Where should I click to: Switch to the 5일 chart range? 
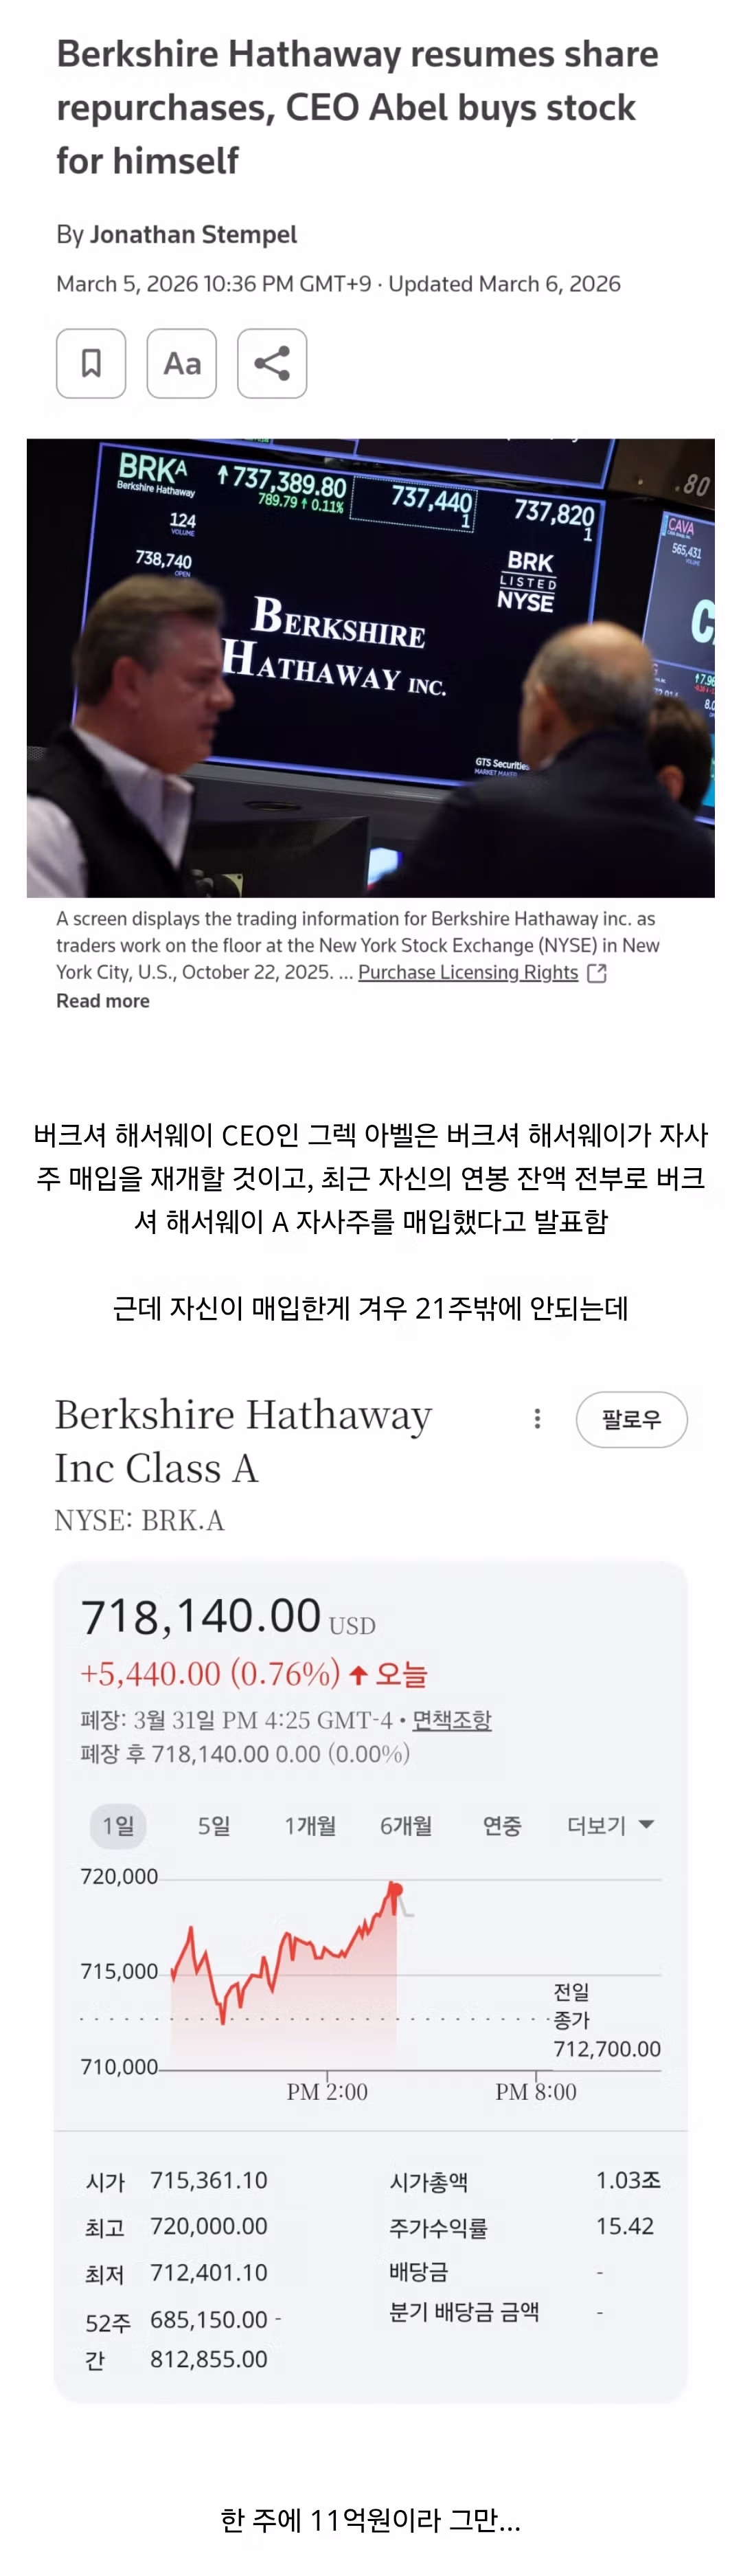click(214, 1826)
